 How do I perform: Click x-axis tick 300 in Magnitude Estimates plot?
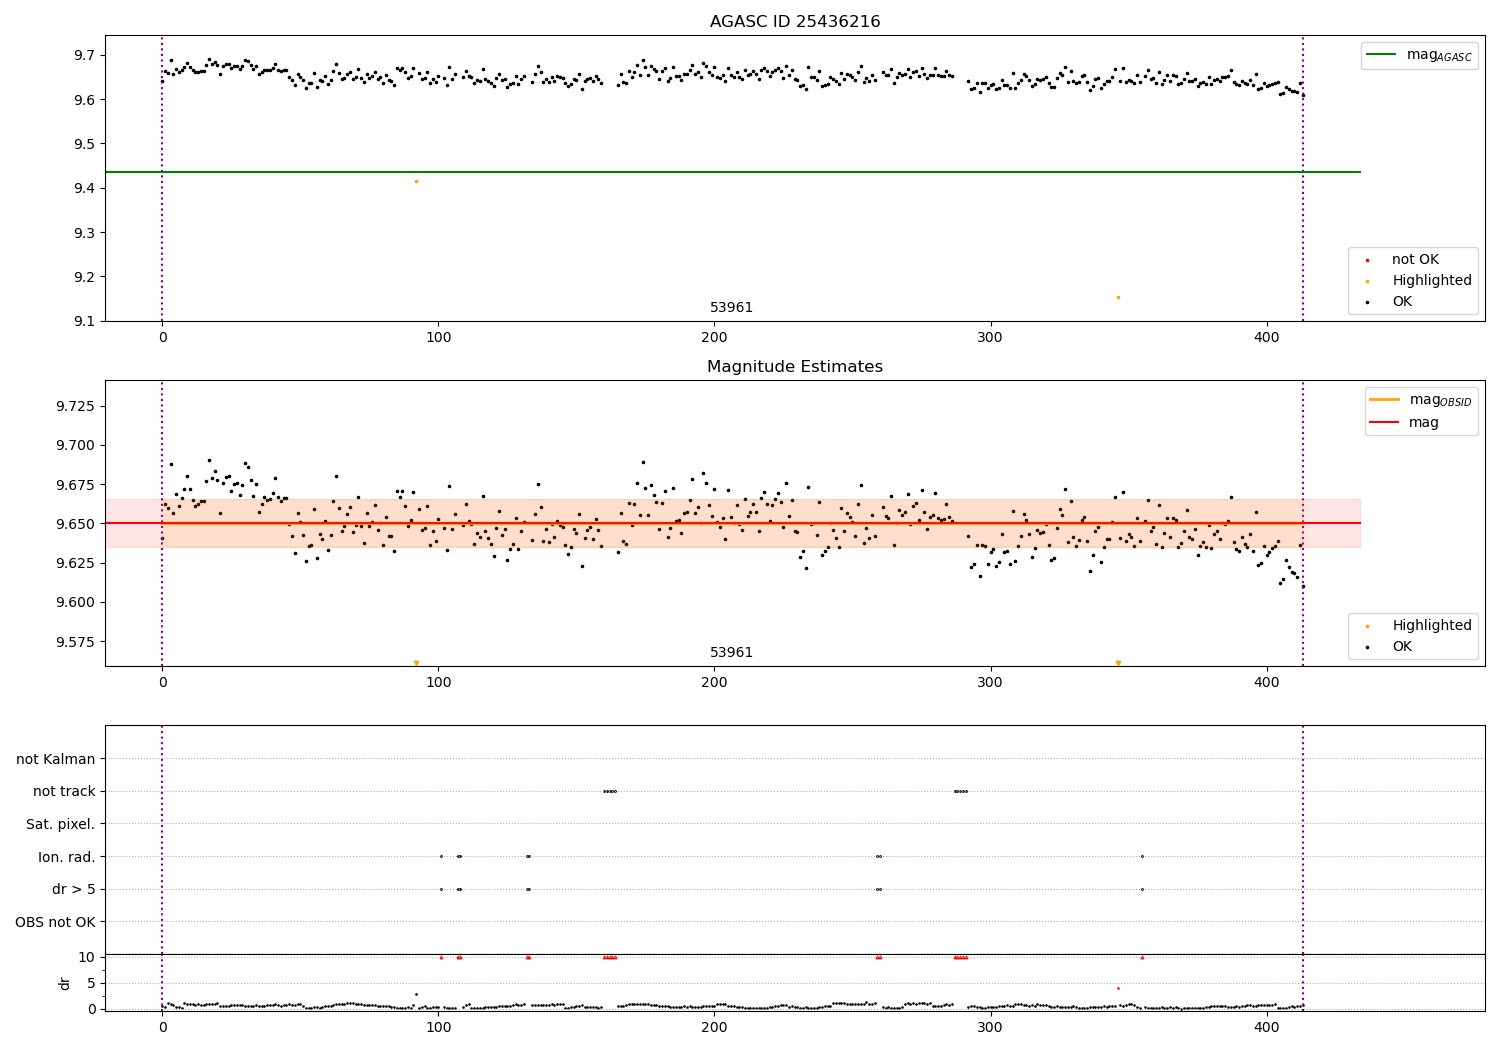coord(991,683)
